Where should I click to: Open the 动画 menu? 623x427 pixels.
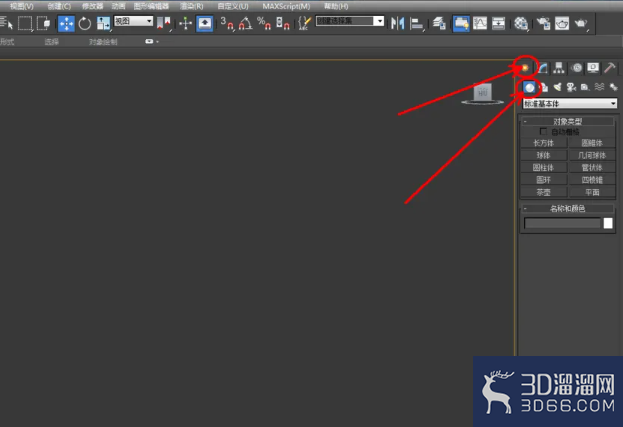118,6
